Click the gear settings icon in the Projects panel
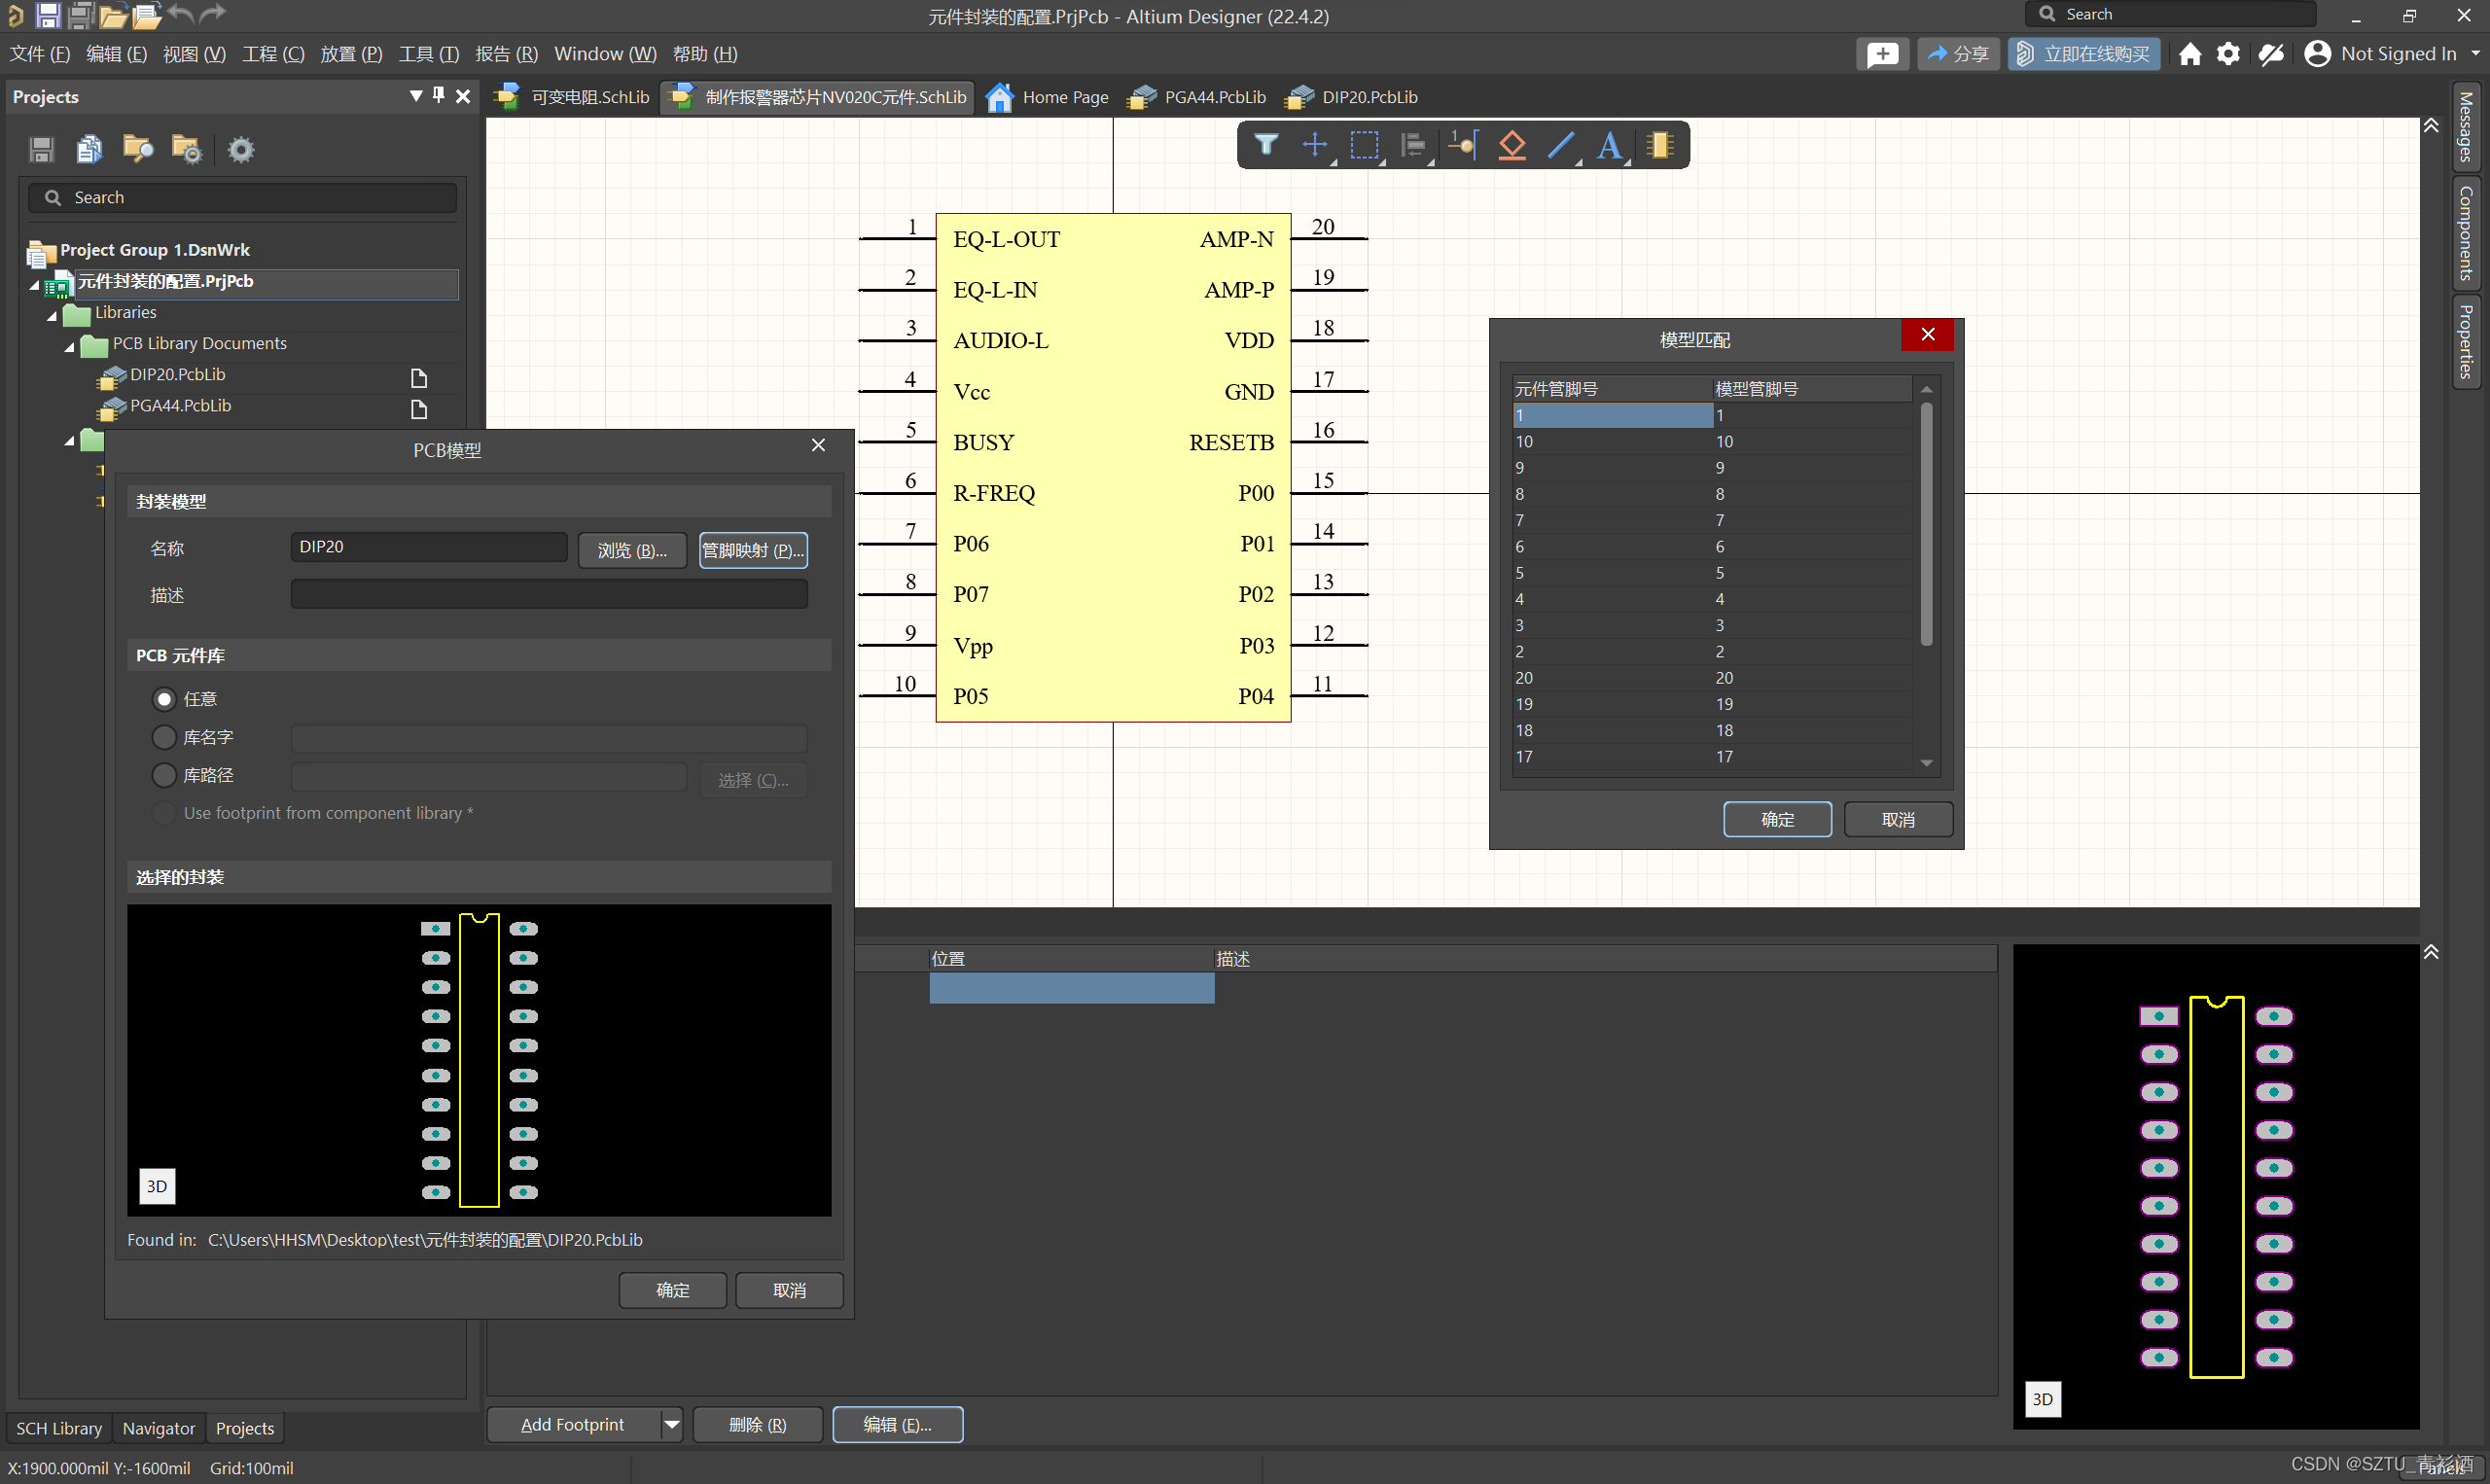 pyautogui.click(x=240, y=150)
